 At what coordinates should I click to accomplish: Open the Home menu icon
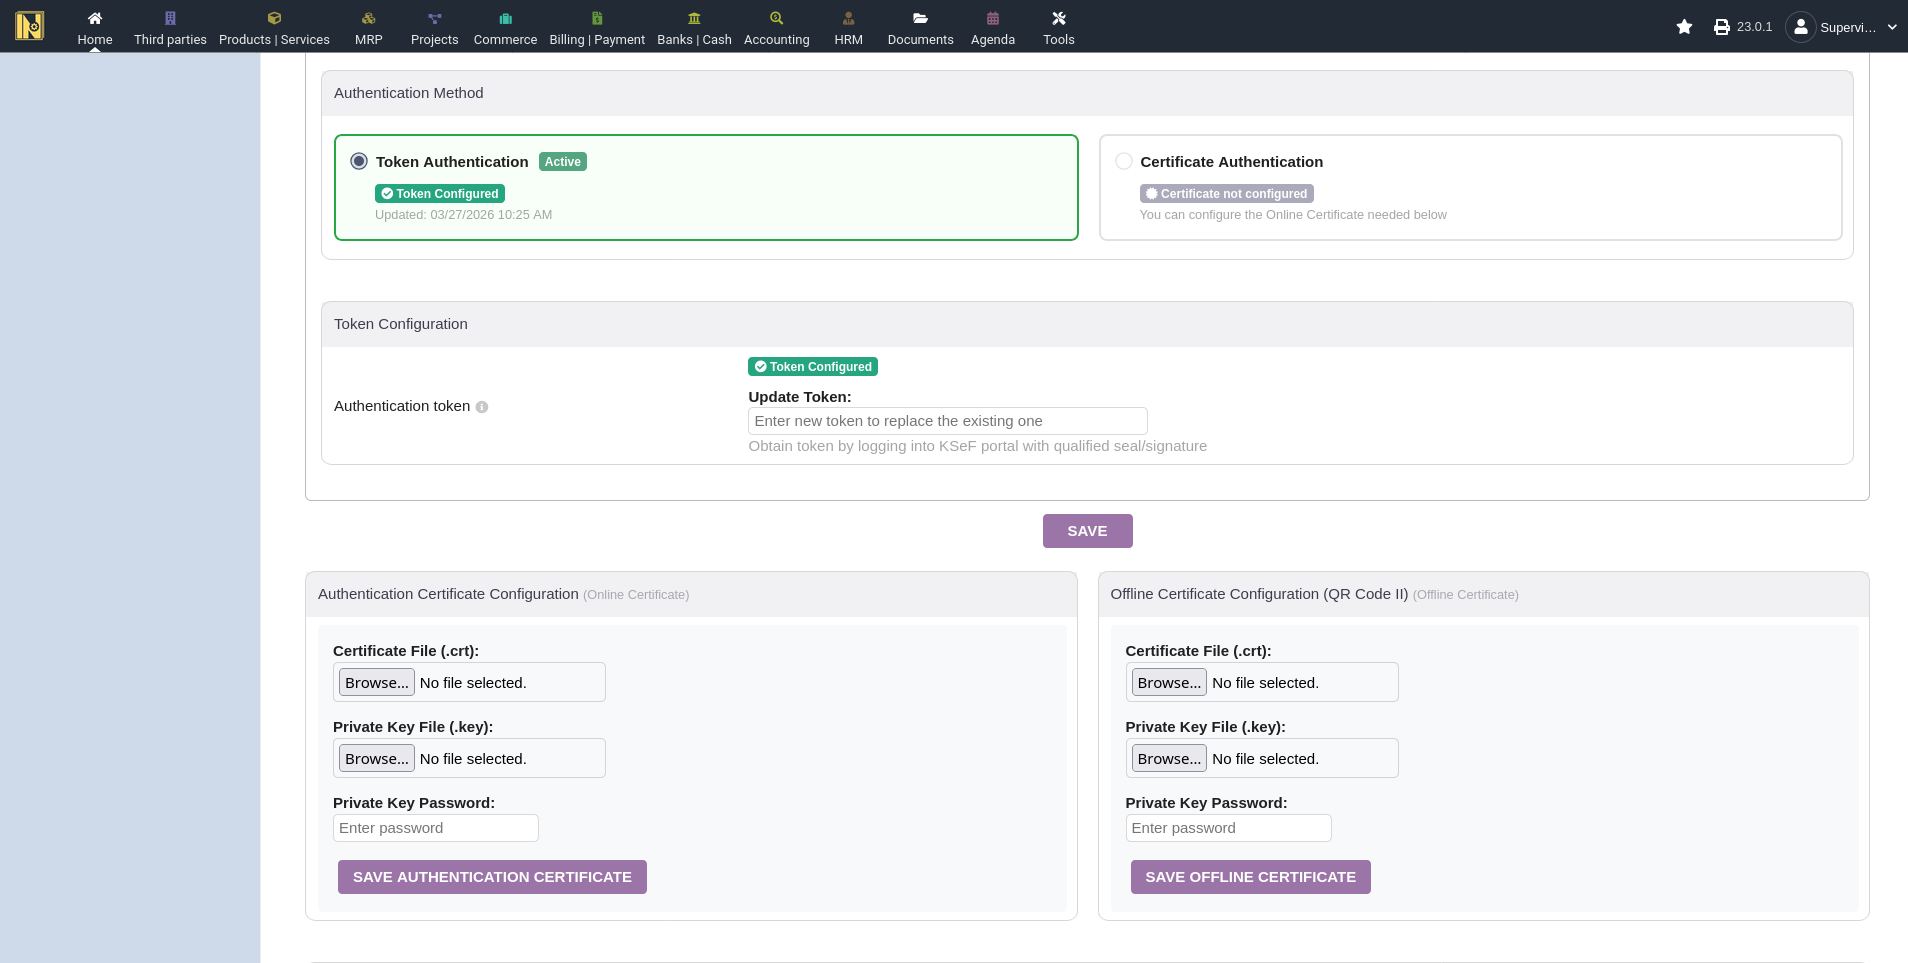click(x=95, y=18)
